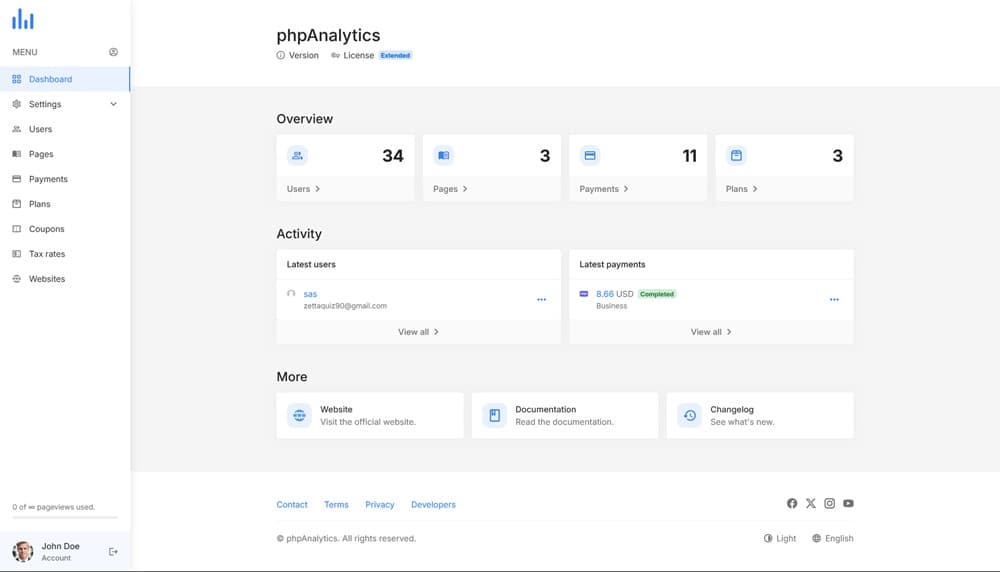
Task: Open Coupons in the sidebar
Action: [64, 228]
